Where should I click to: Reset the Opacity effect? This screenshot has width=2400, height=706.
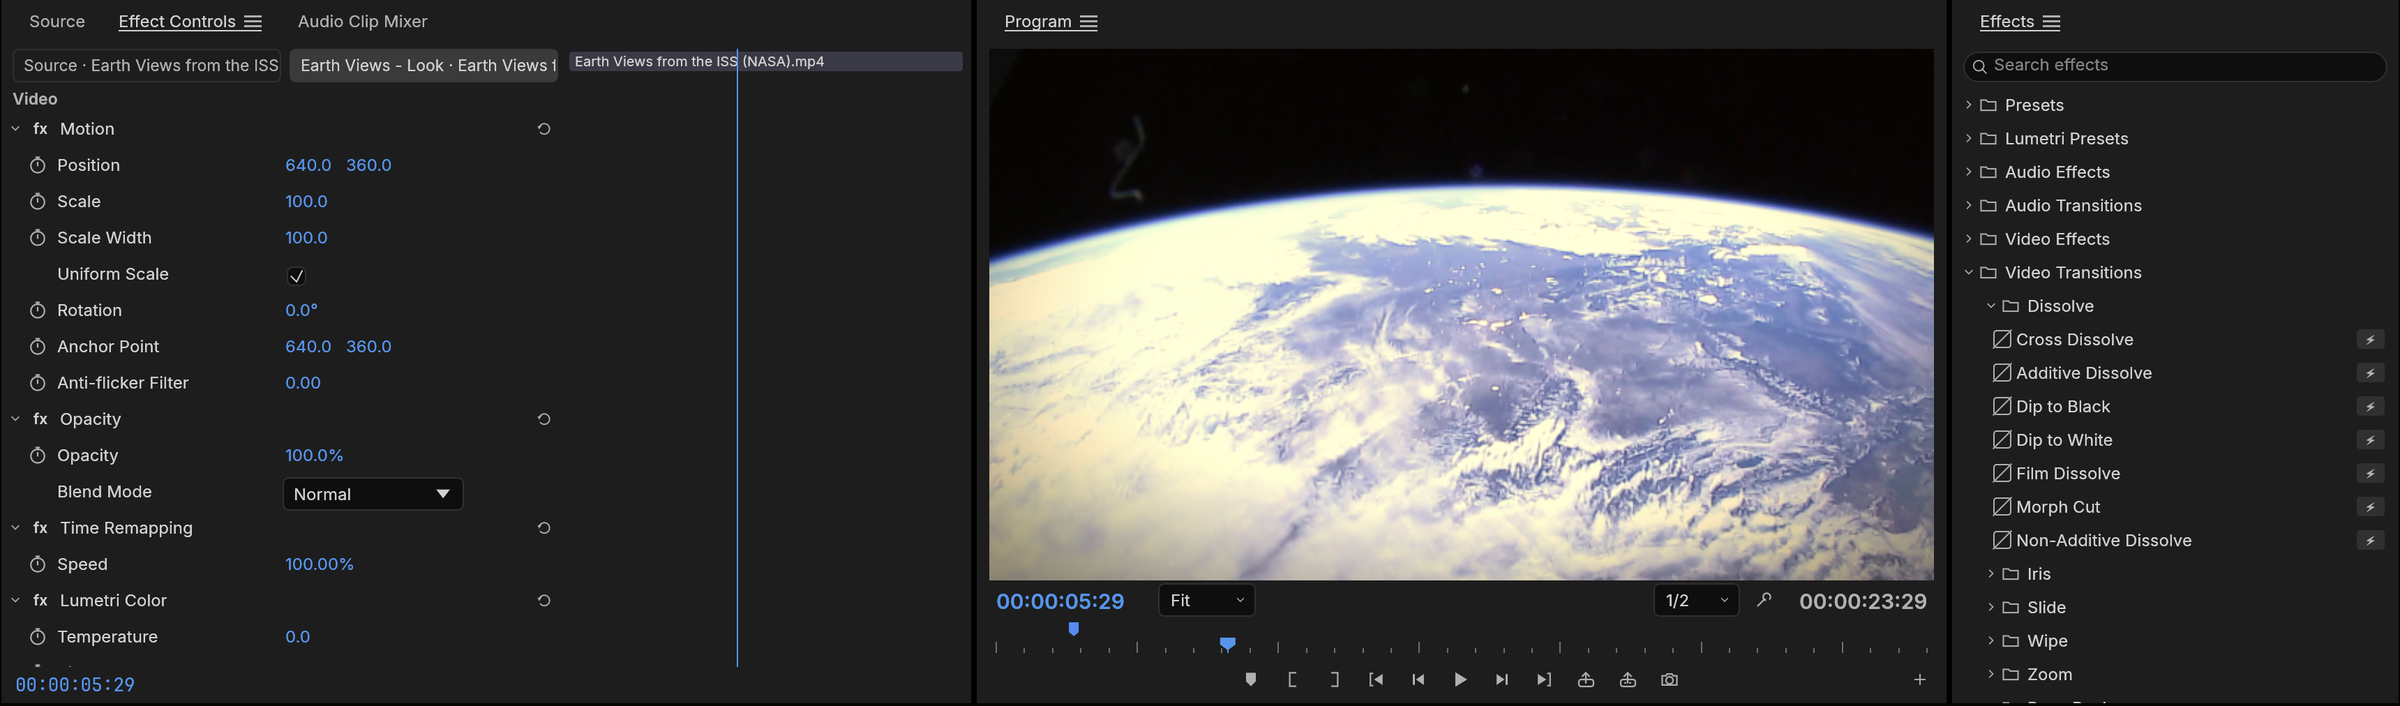(x=544, y=419)
